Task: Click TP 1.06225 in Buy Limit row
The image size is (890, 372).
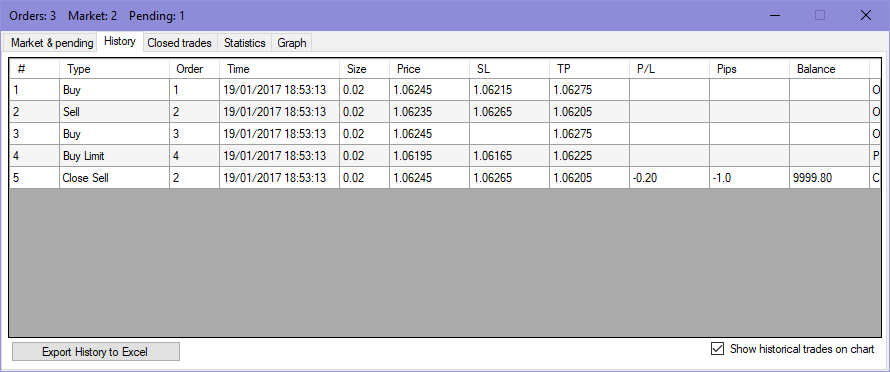Action: (x=589, y=156)
